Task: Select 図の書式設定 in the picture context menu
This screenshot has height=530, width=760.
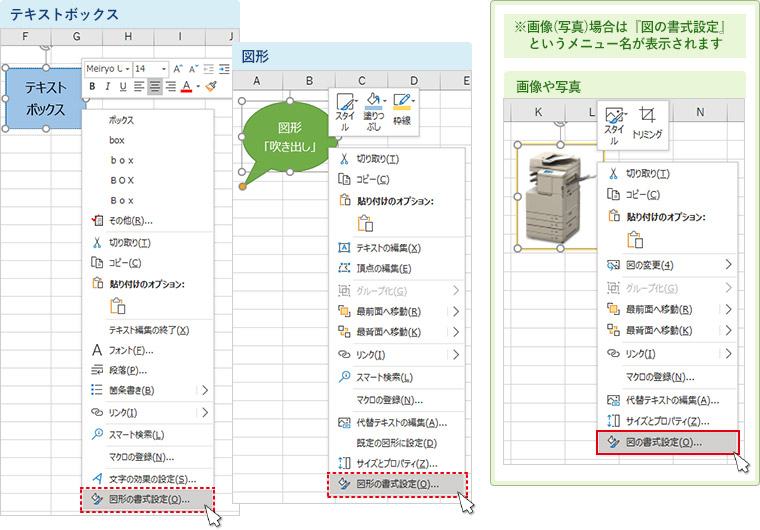Action: 665,442
